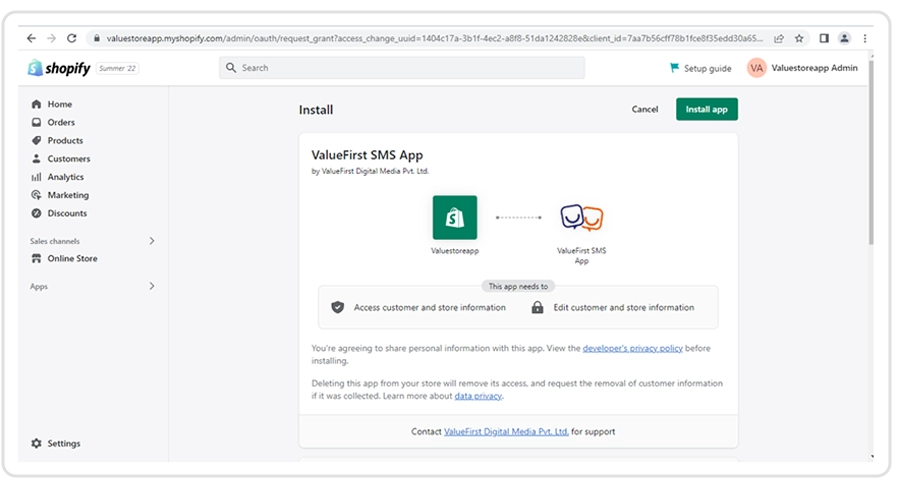Go to Orders in the sidebar
900x492 pixels.
coord(60,122)
